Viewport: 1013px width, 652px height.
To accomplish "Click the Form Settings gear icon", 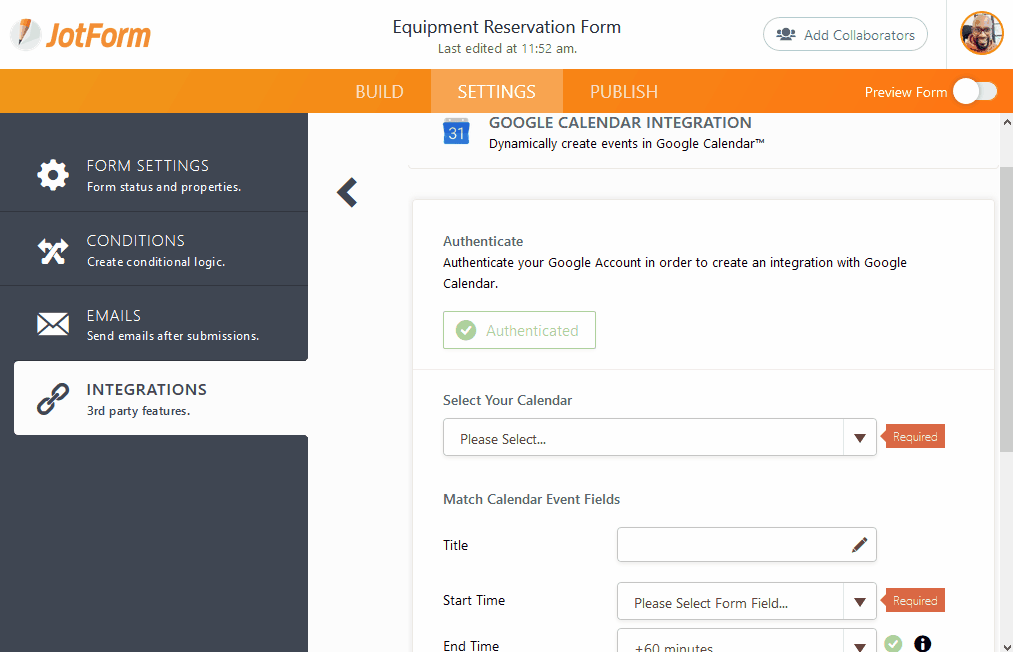I will pos(53,174).
